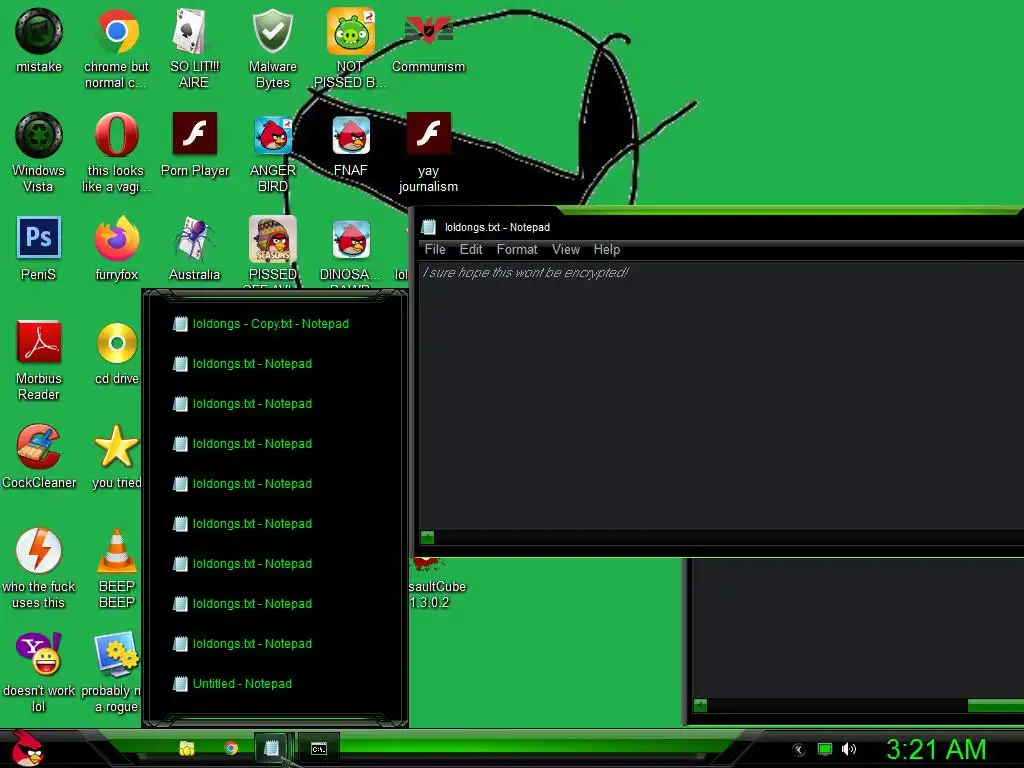Click the back Notepad window's scroll-left arrow
Image resolution: width=1024 pixels, height=768 pixels.
701,705
